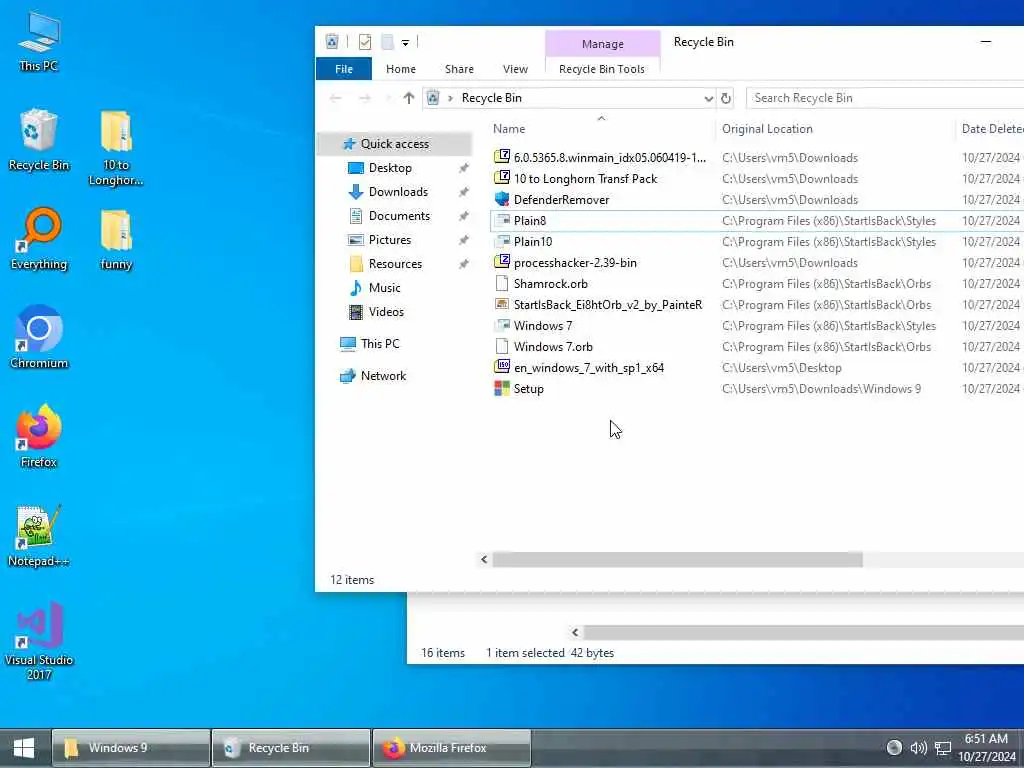Select Quick access in navigation pane

pos(394,144)
